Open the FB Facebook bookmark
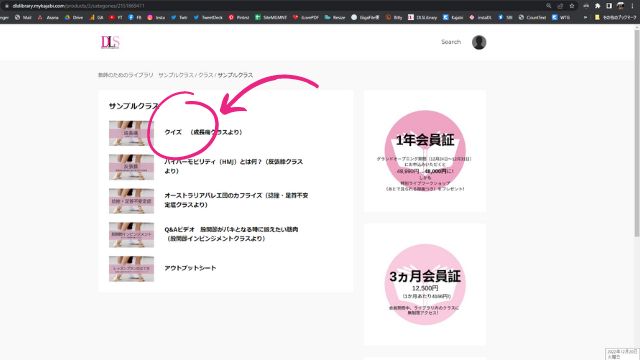The width and height of the screenshot is (640, 360). tap(135, 18)
